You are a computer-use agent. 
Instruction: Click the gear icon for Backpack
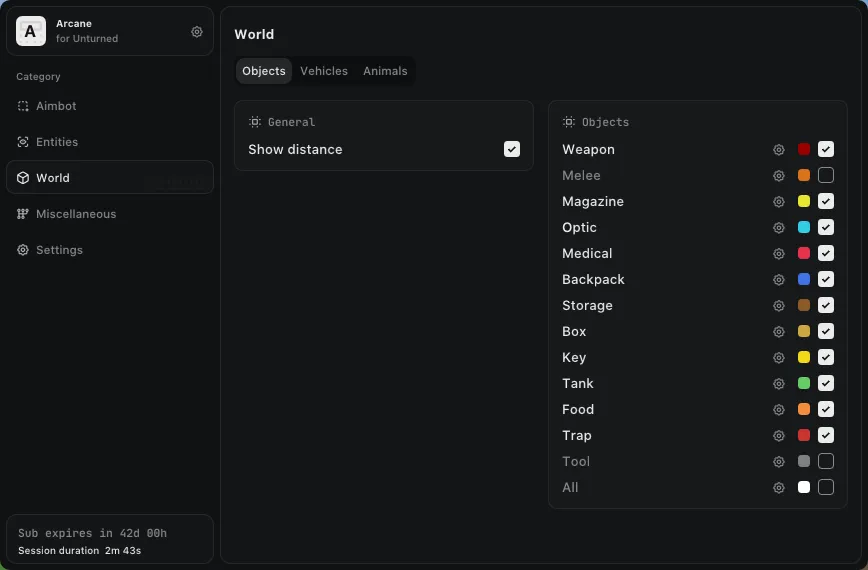(779, 280)
